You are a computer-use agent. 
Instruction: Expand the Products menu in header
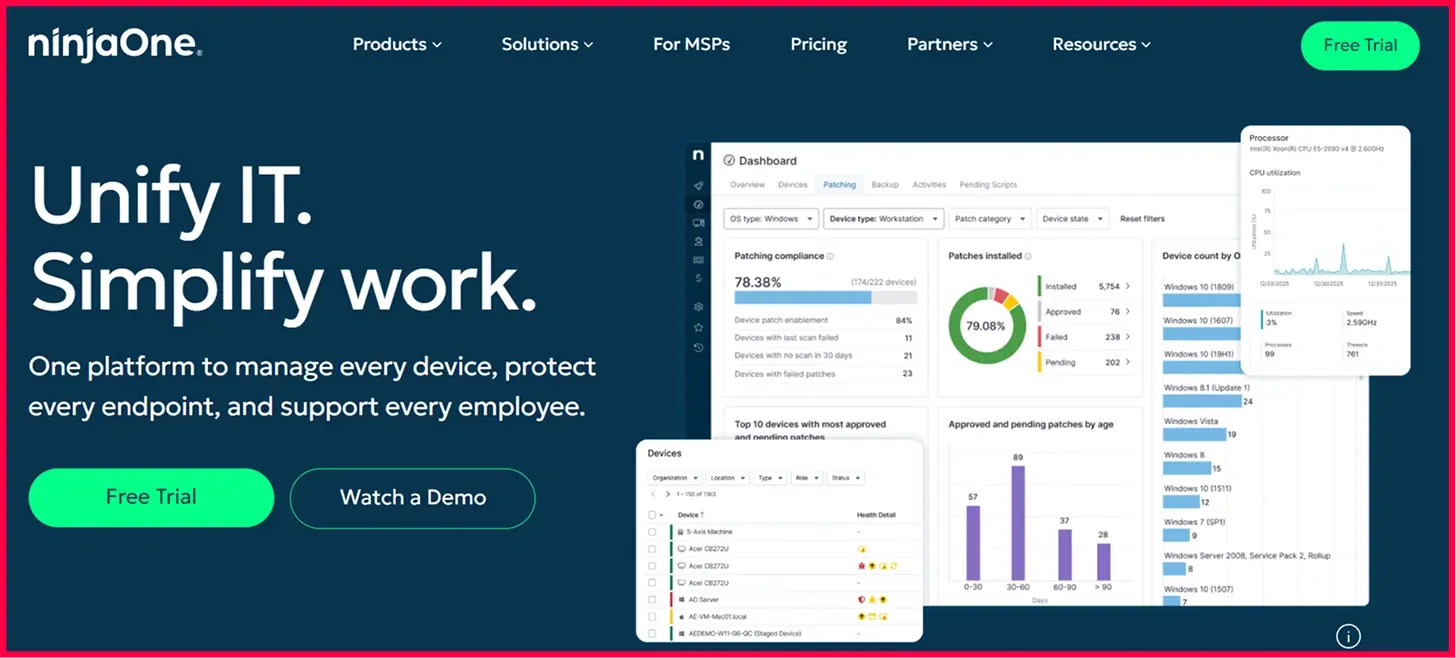point(397,44)
